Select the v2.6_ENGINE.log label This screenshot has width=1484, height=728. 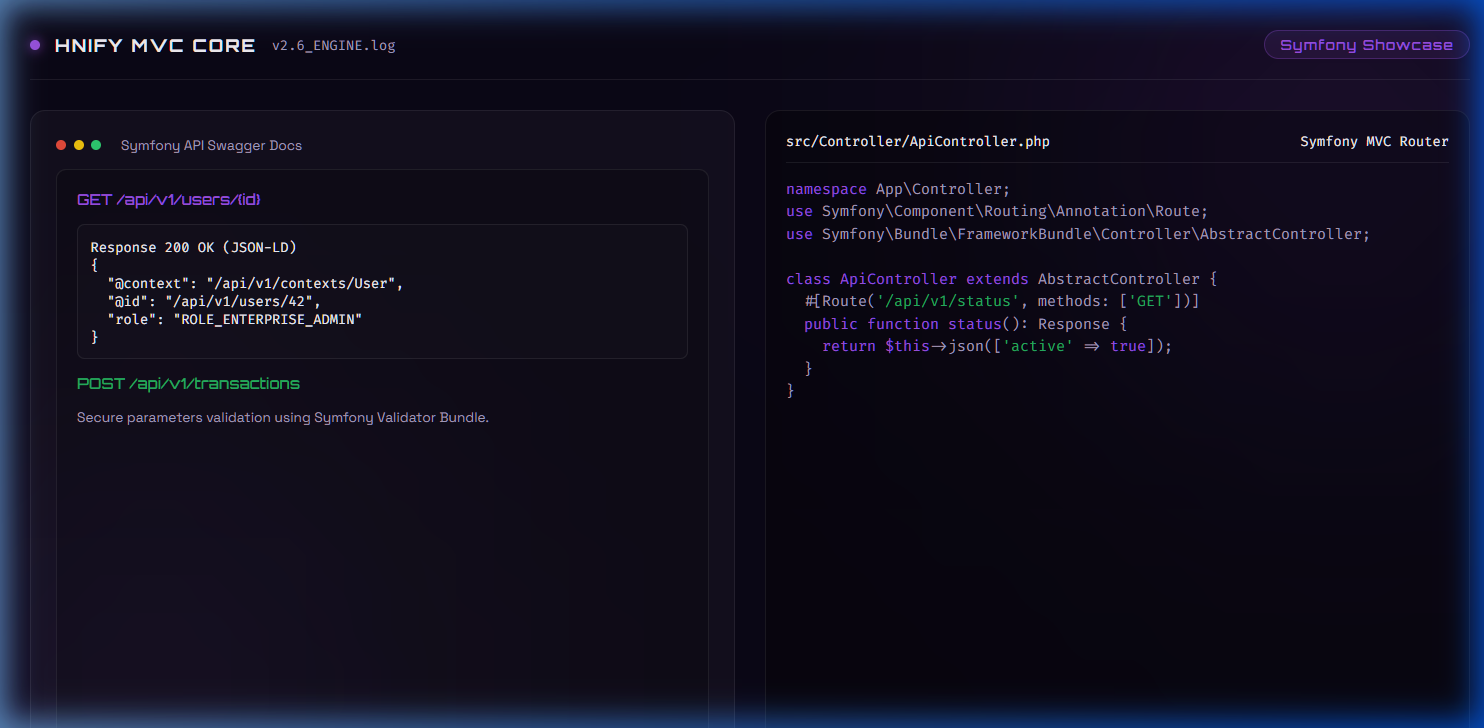[x=334, y=46]
